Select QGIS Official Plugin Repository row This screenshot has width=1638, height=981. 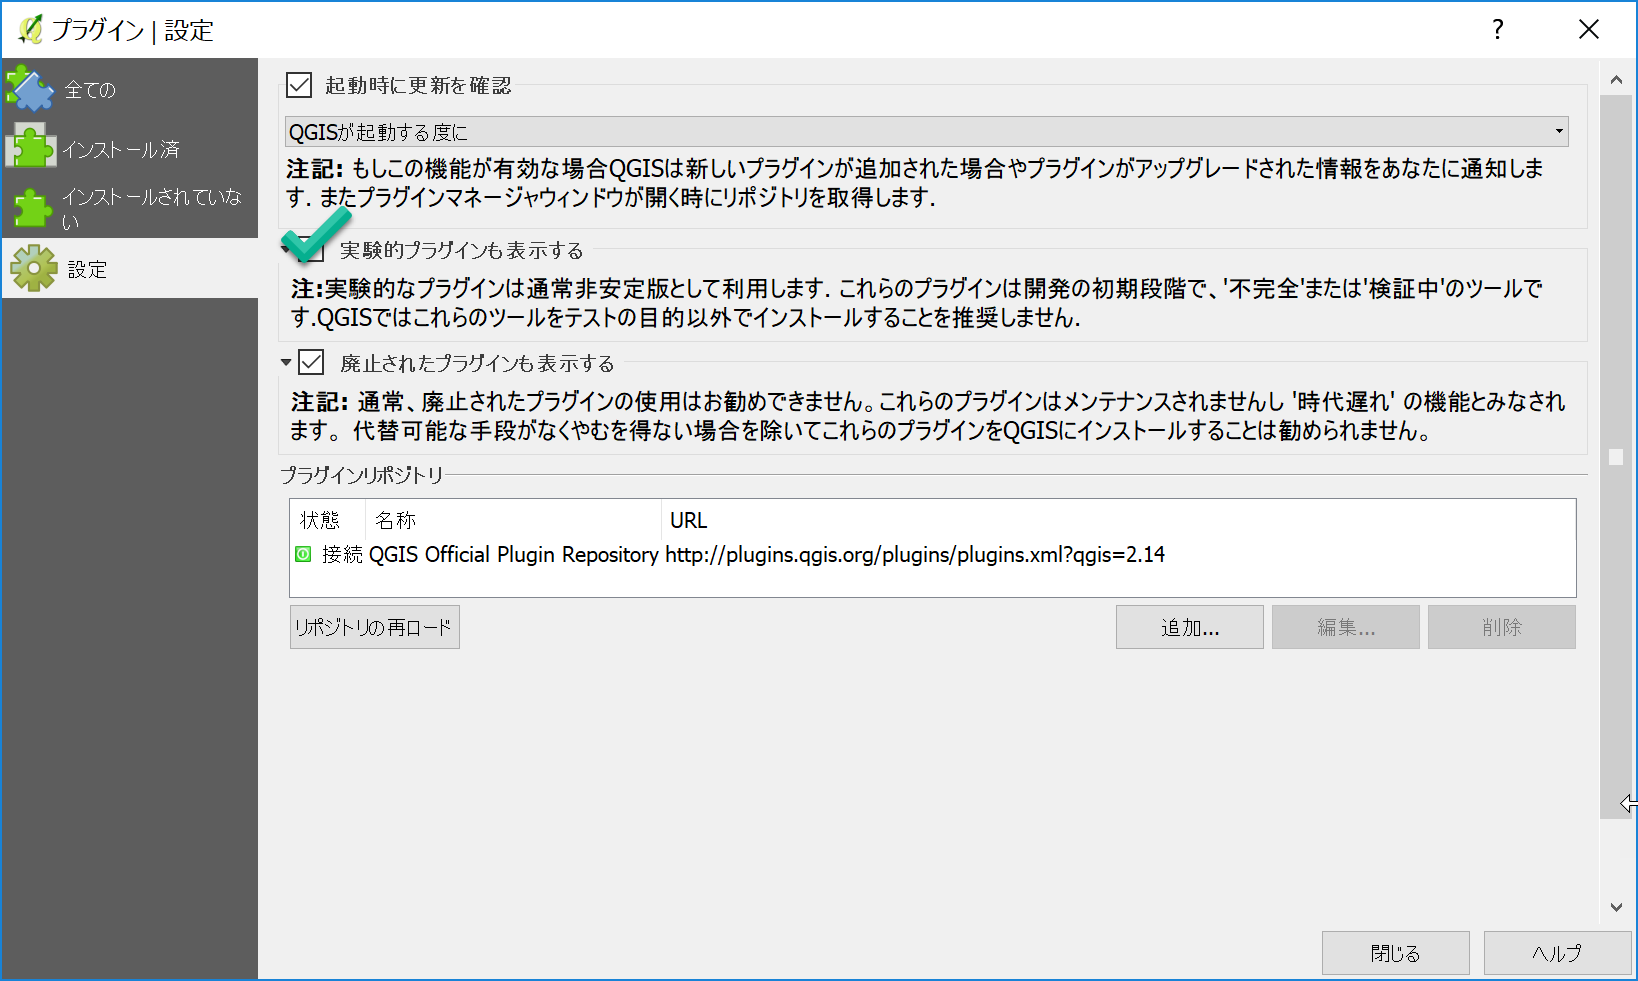[x=932, y=554]
